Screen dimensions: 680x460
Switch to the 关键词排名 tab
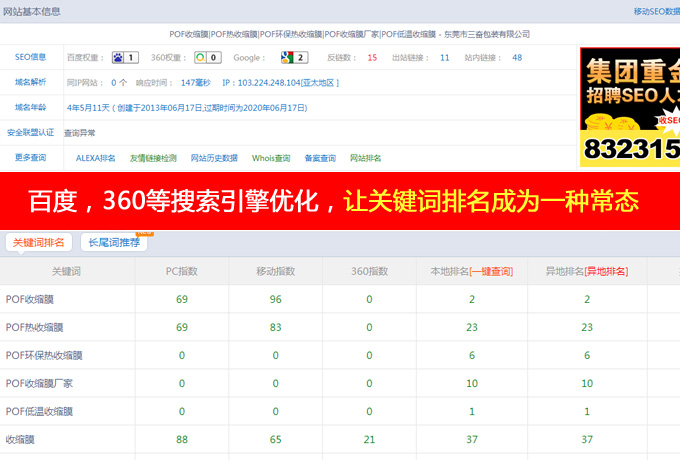point(38,242)
